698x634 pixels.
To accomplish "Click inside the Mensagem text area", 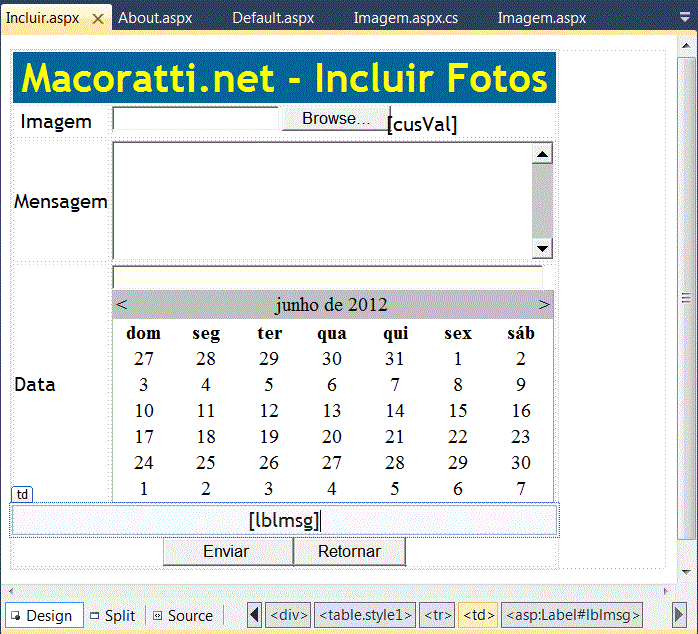I will pyautogui.click(x=322, y=200).
